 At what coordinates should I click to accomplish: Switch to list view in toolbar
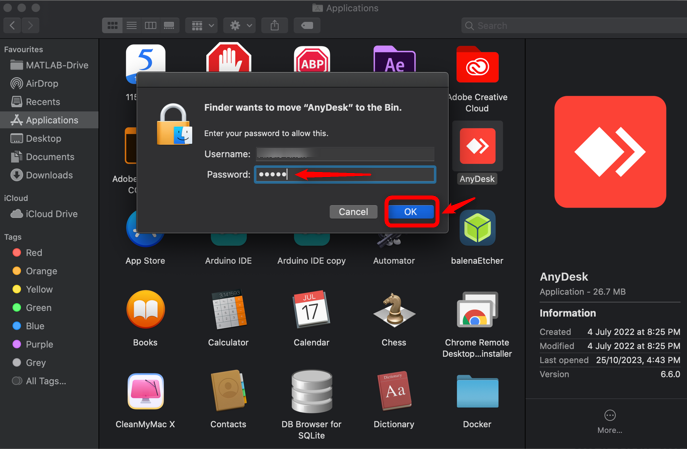[x=131, y=25]
